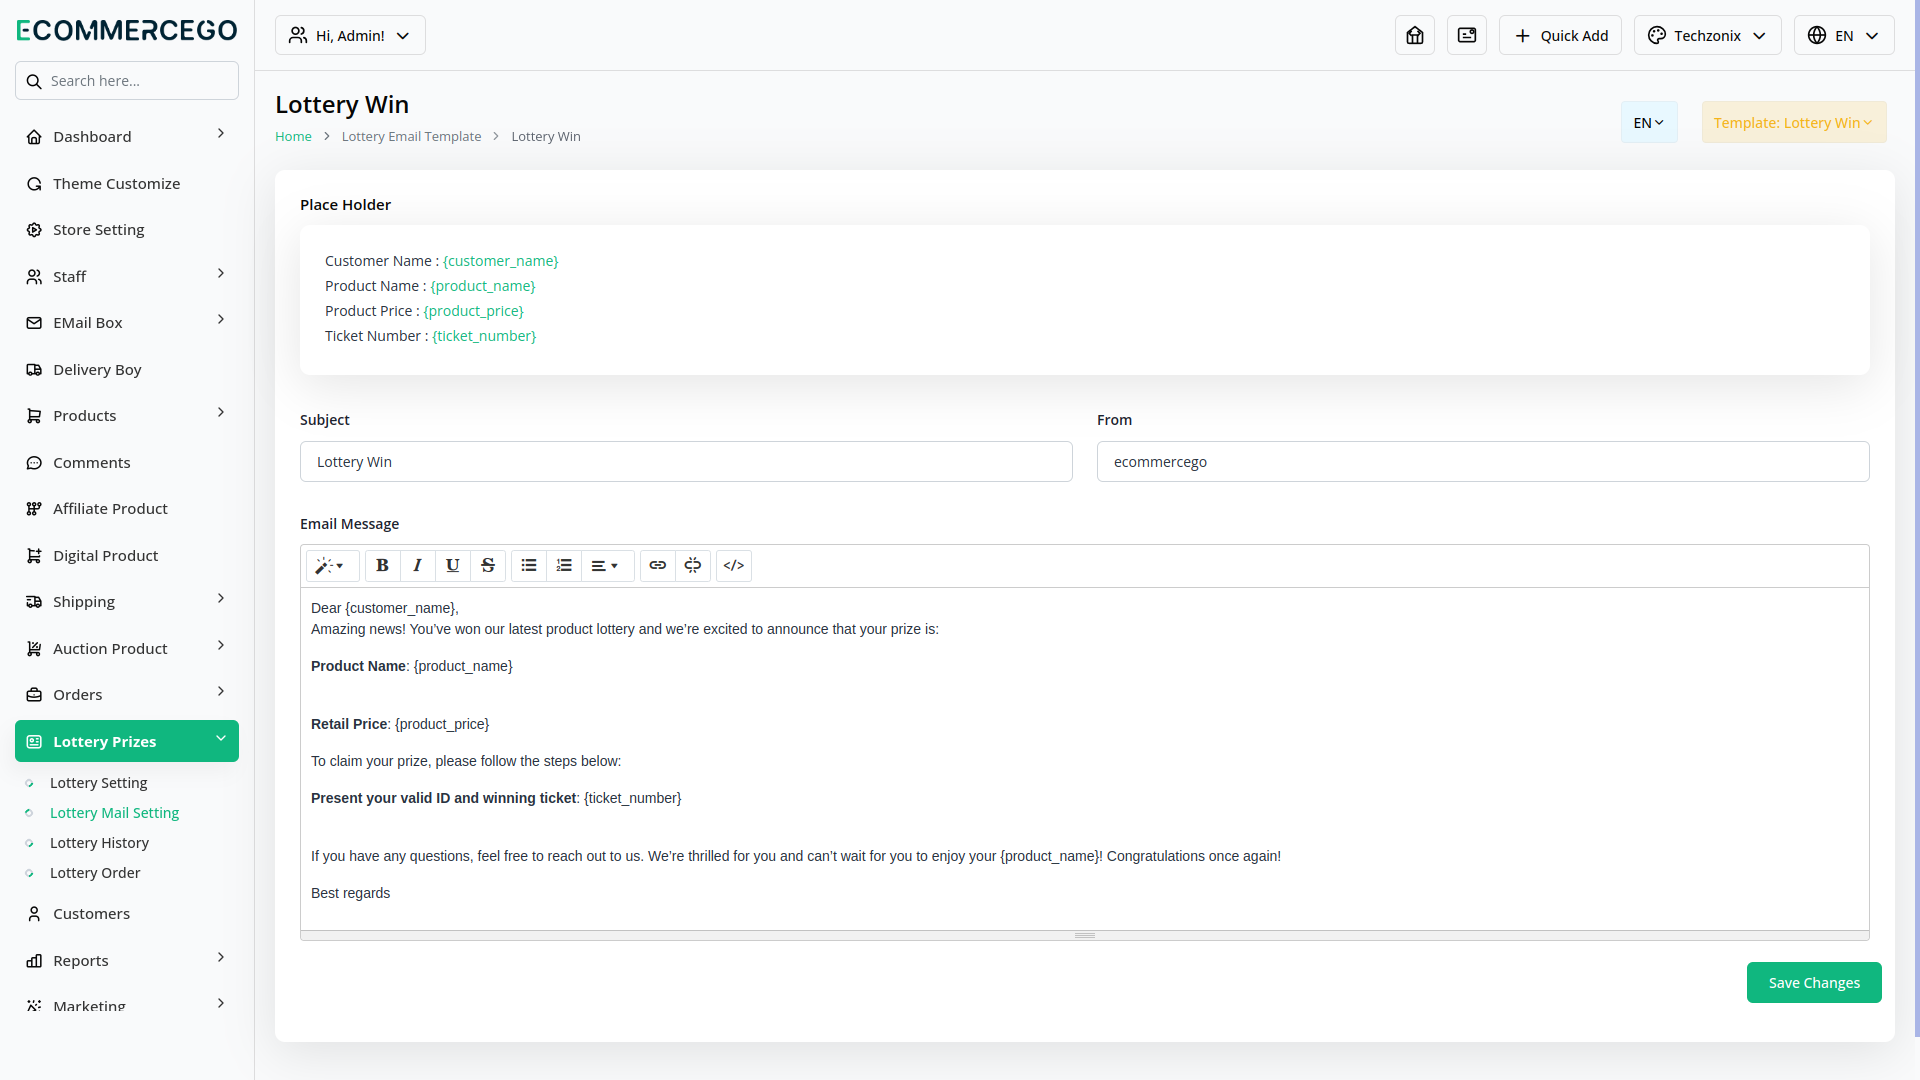The height and width of the screenshot is (1080, 1920).
Task: Click the From input field
Action: 1483,462
